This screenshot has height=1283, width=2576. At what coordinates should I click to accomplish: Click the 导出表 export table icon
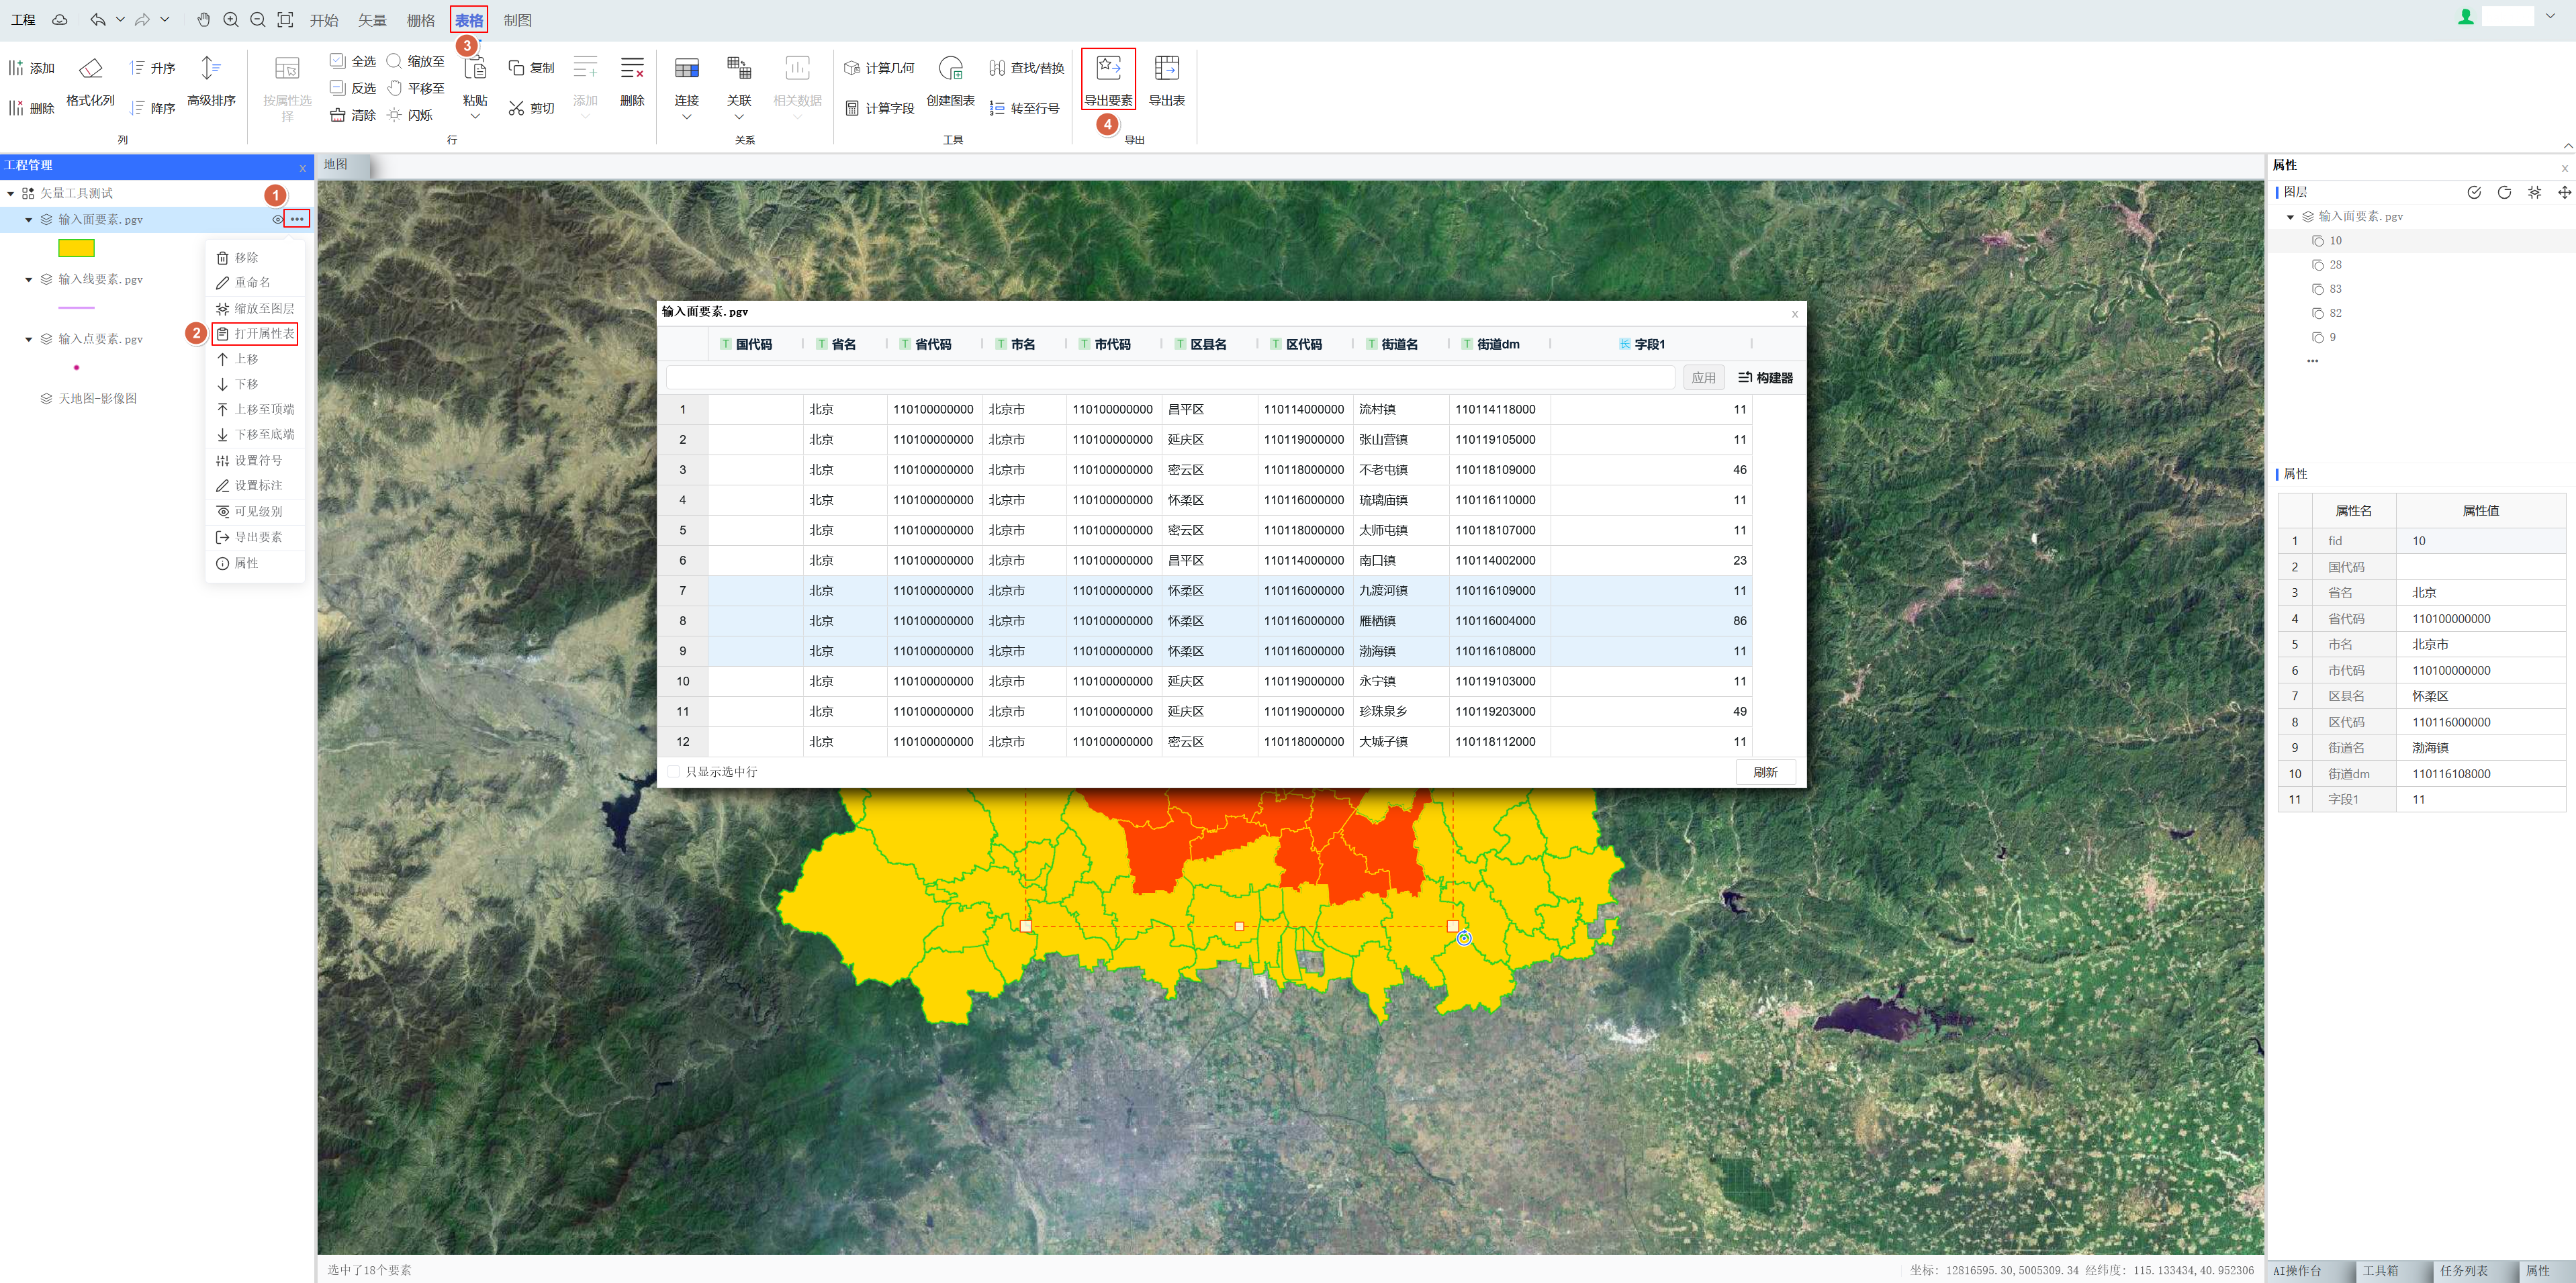(1166, 69)
